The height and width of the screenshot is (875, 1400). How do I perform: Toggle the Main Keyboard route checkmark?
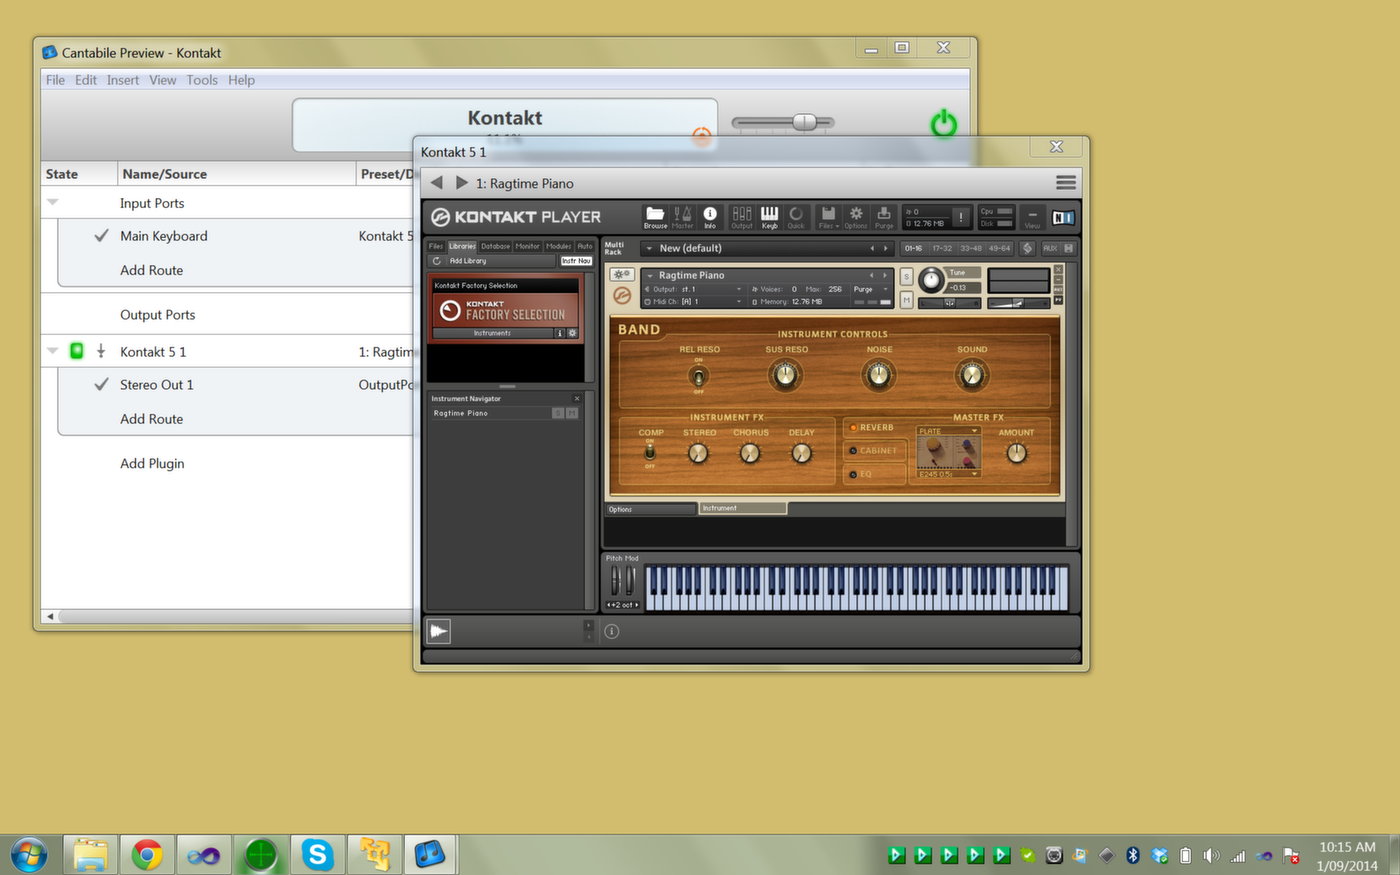pos(101,236)
